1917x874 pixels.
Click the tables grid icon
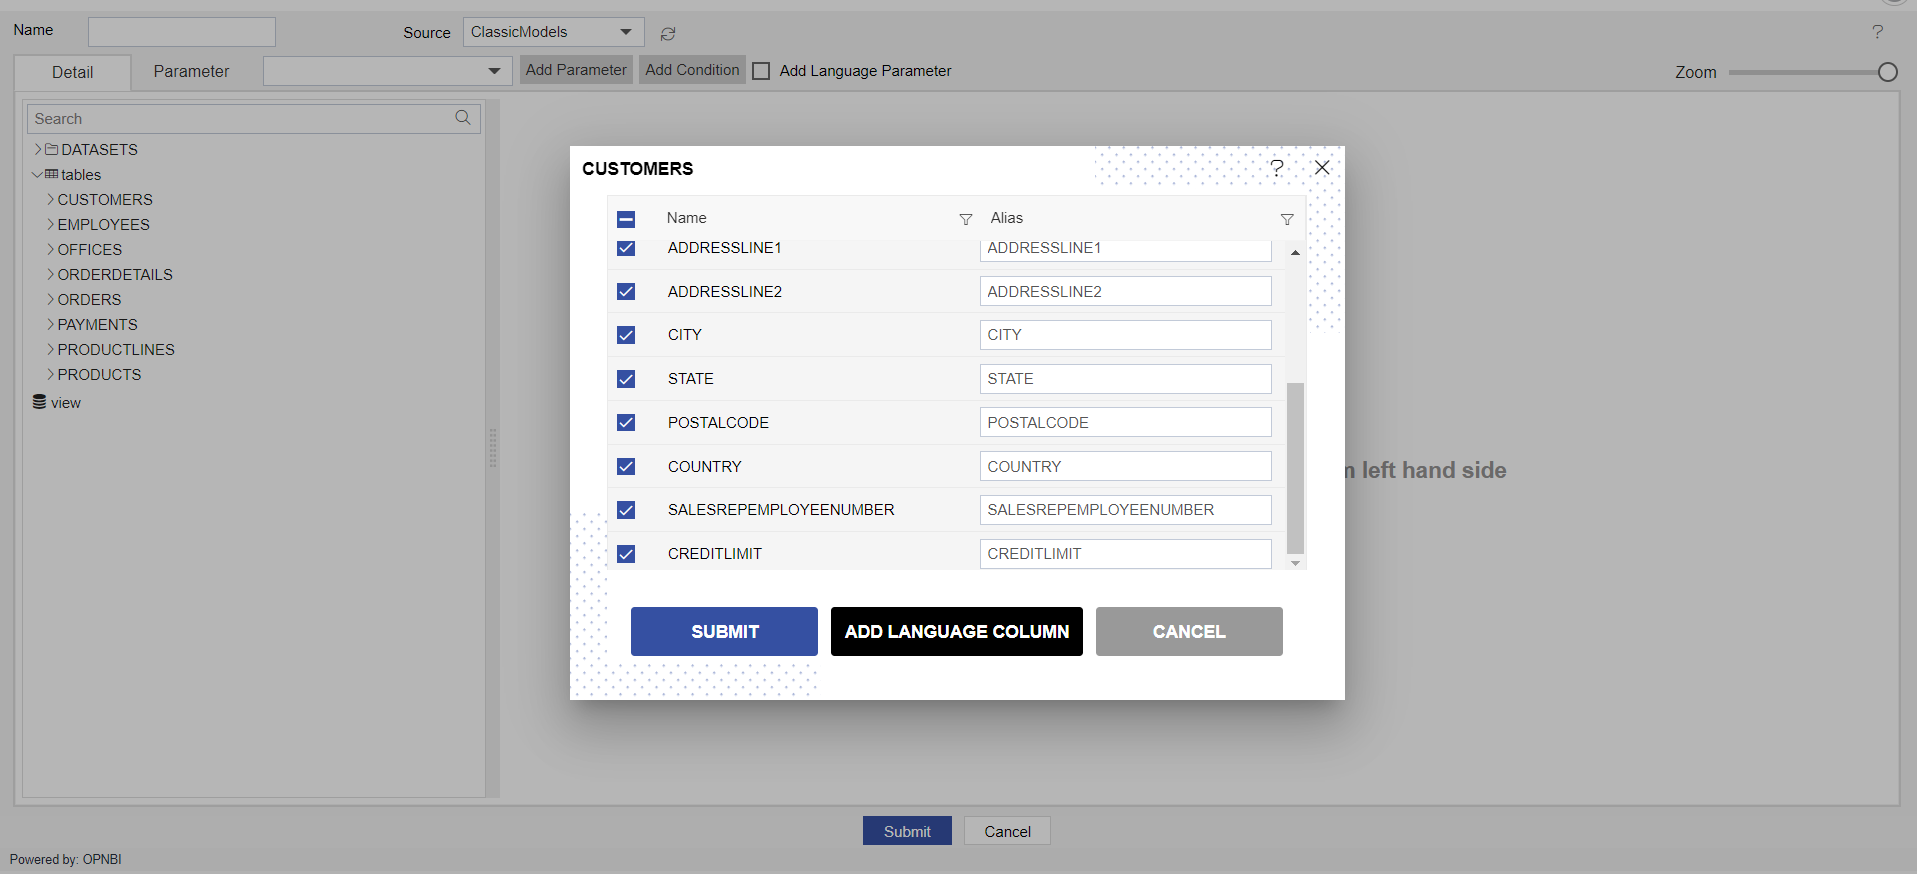point(51,174)
